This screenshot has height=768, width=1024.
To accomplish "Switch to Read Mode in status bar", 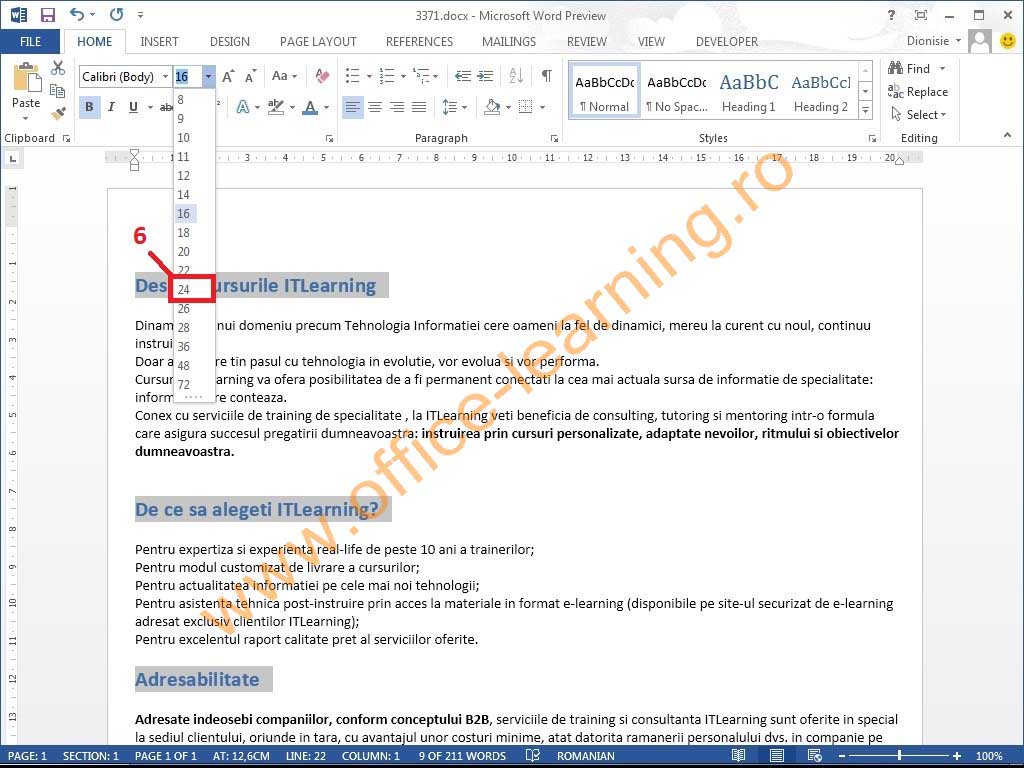I will click(739, 756).
